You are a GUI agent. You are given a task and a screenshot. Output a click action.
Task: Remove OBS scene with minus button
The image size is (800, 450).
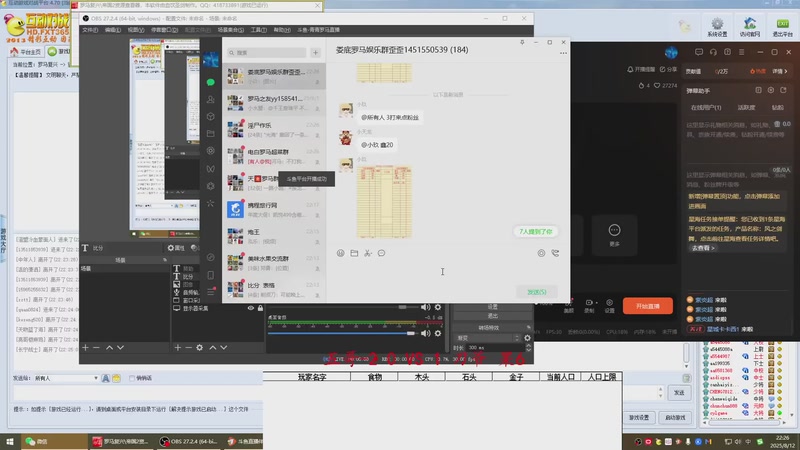pos(96,347)
